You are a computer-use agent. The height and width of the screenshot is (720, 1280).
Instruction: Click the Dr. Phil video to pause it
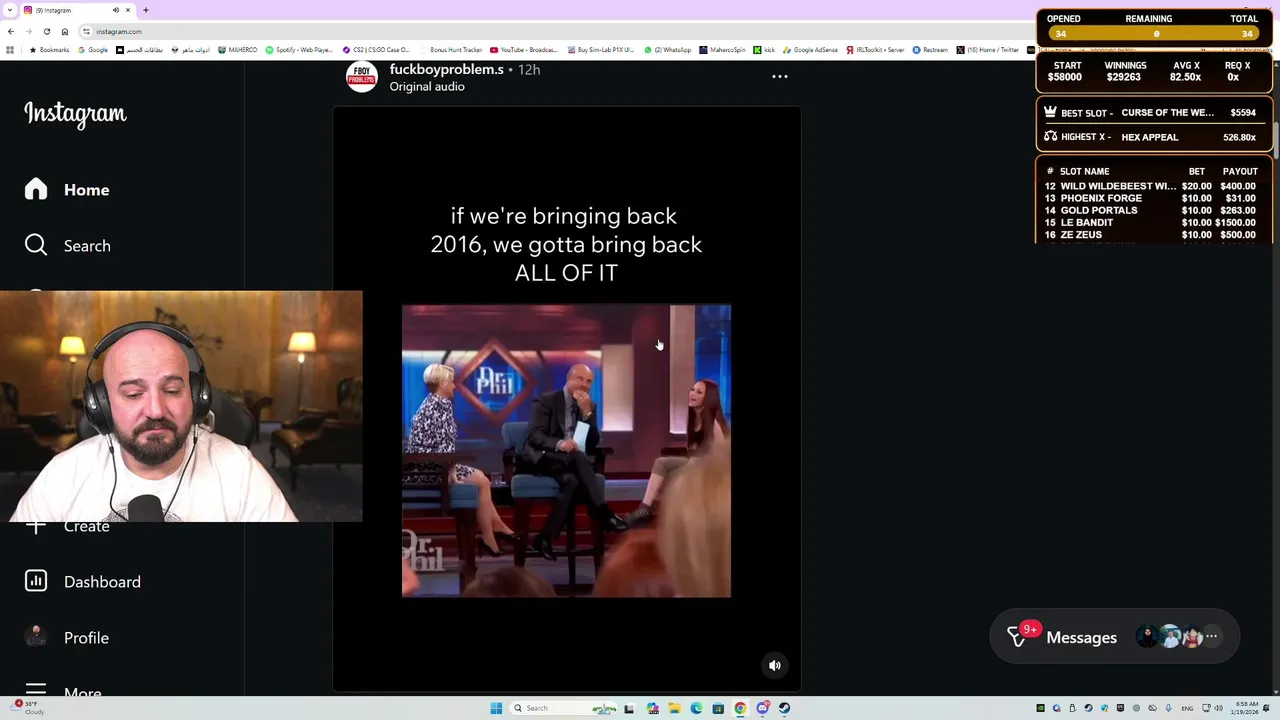[x=566, y=451]
